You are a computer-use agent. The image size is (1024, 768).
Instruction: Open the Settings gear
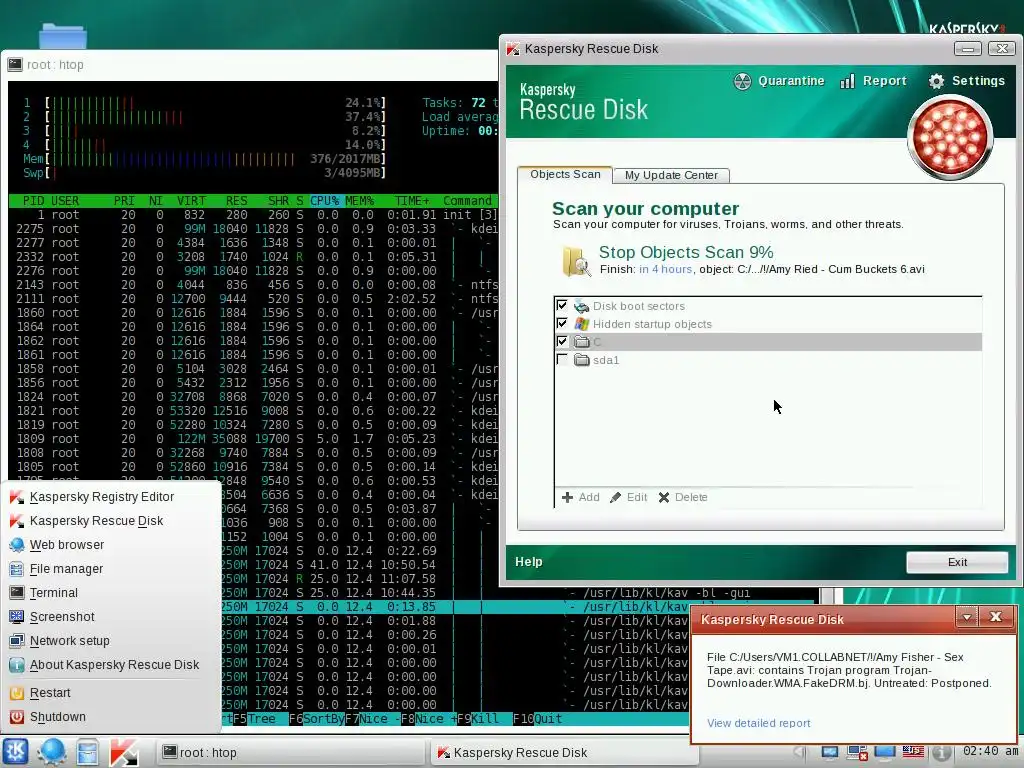pyautogui.click(x=967, y=81)
